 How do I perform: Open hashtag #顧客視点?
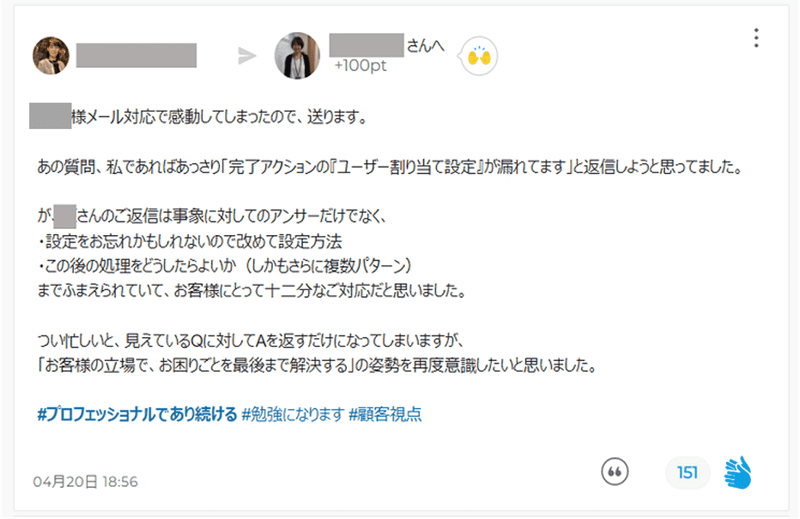tap(385, 414)
